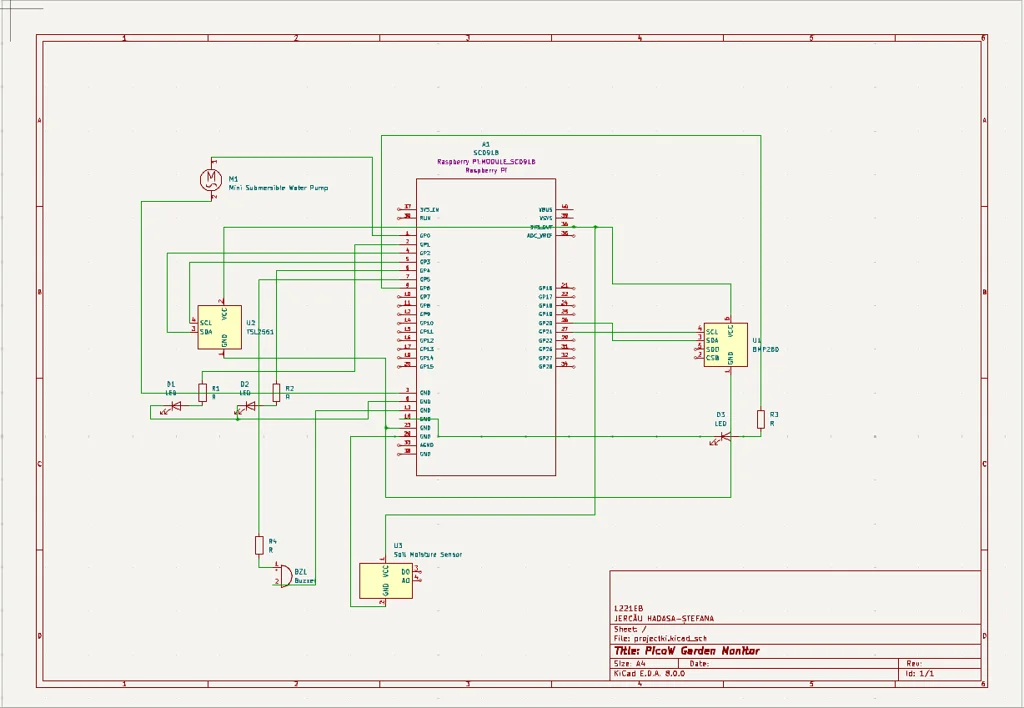Select the JERCĂU HADASA-ȘTEFANA author text
The height and width of the screenshot is (708, 1024).
[x=664, y=618]
